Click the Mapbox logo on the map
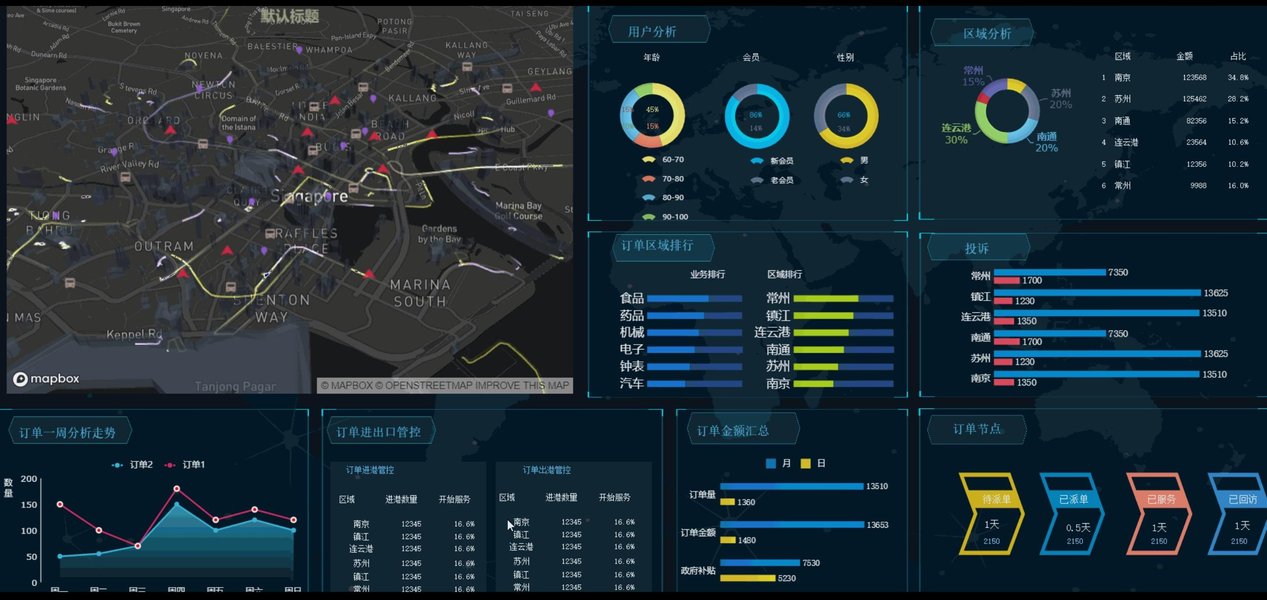 46,379
